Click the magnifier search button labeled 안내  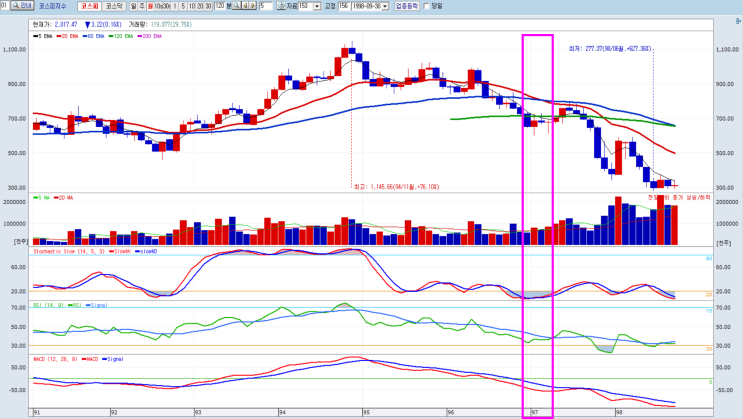[22, 6]
